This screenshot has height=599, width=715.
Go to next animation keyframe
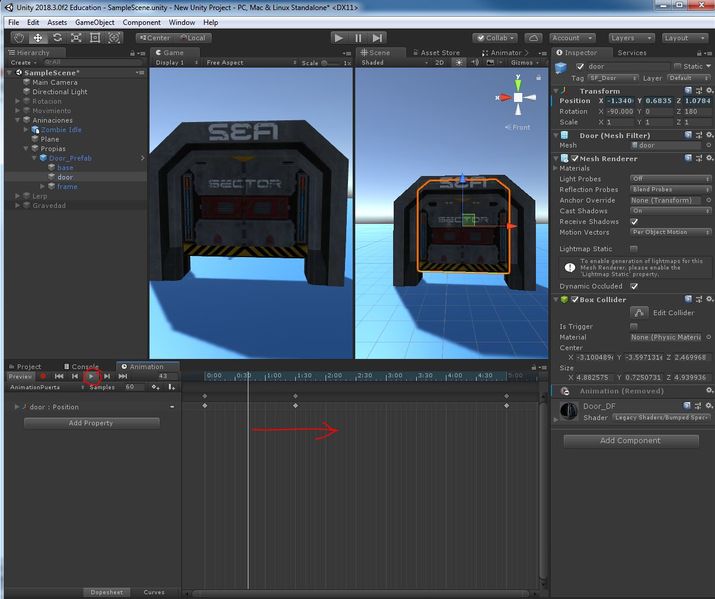107,377
